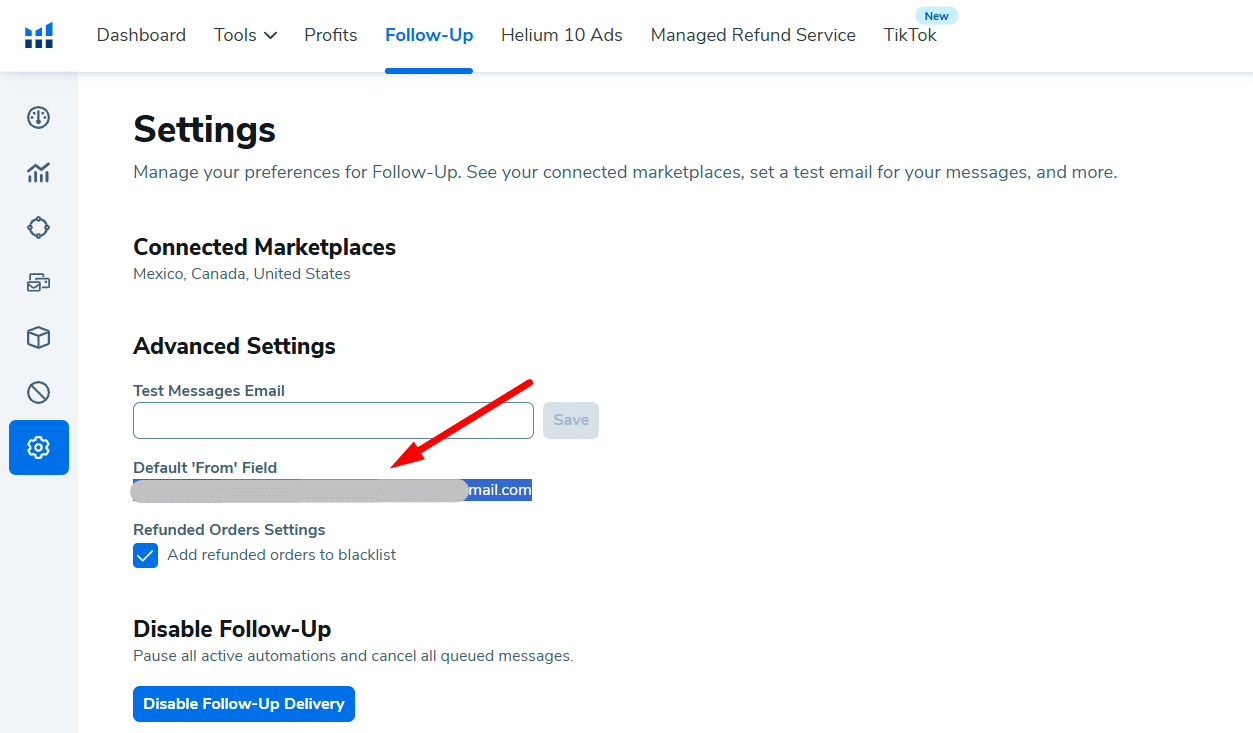This screenshot has width=1253, height=733.
Task: Focus the Test Messages Email input field
Action: [333, 421]
